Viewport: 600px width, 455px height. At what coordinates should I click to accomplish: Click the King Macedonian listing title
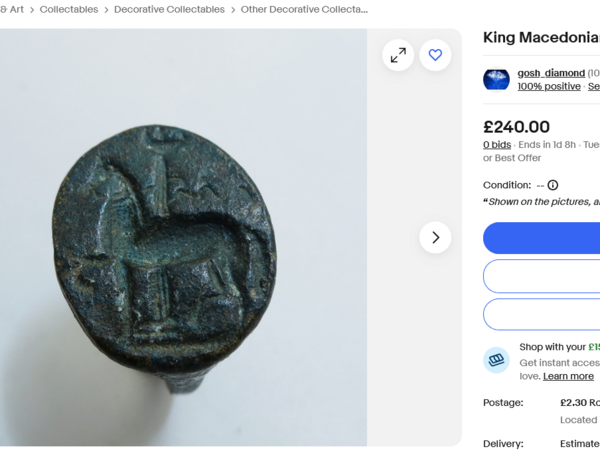(541, 38)
